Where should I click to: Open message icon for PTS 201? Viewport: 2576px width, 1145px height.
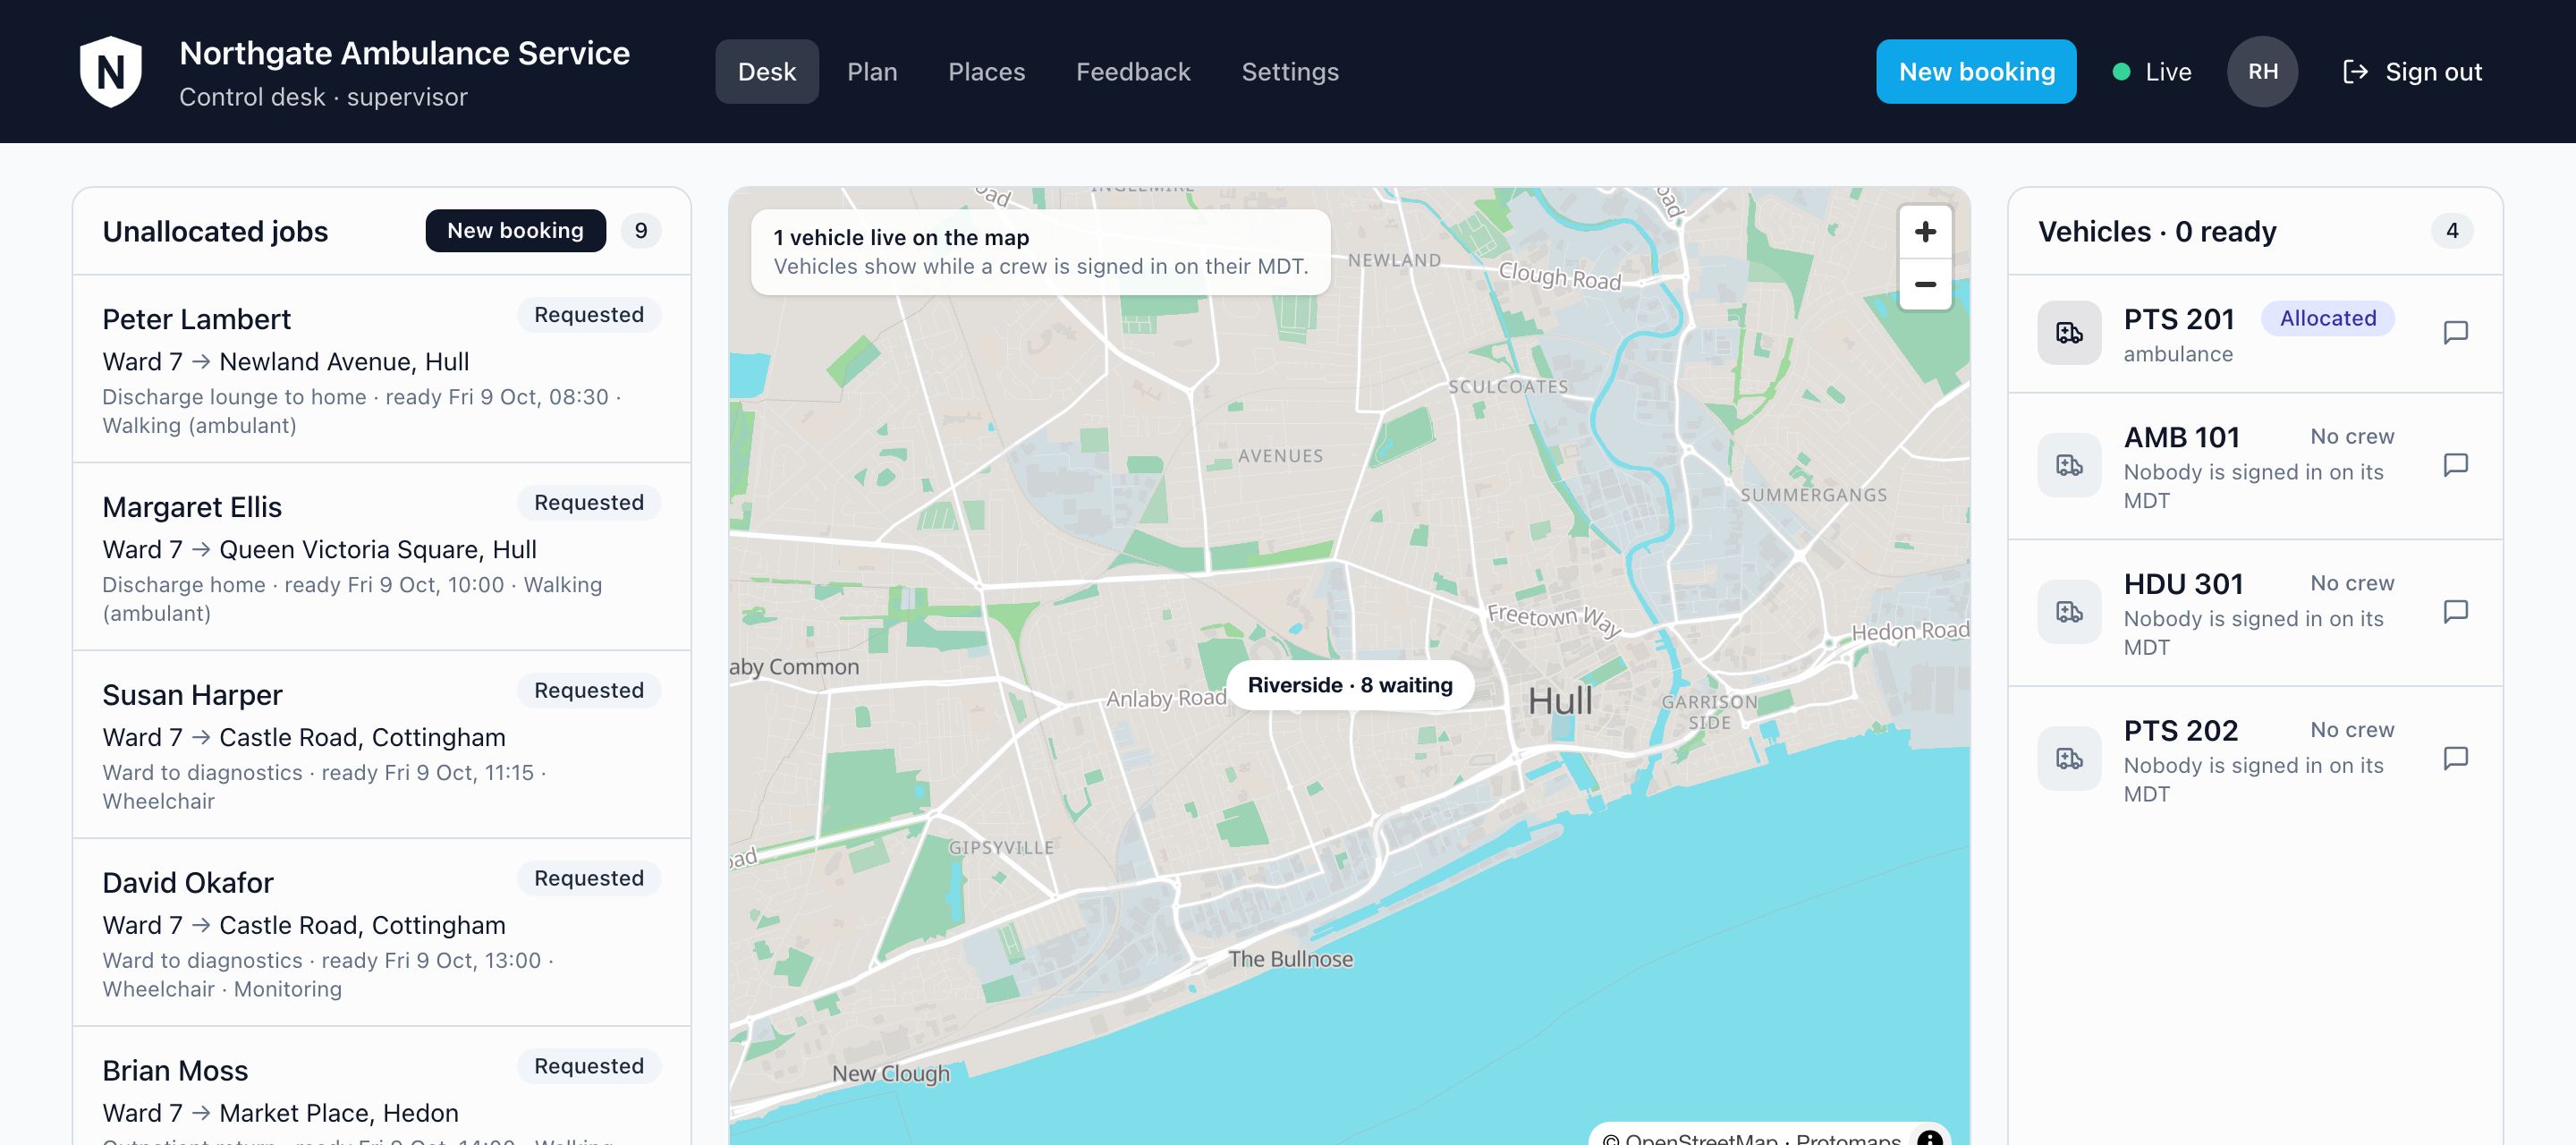pos(2455,332)
